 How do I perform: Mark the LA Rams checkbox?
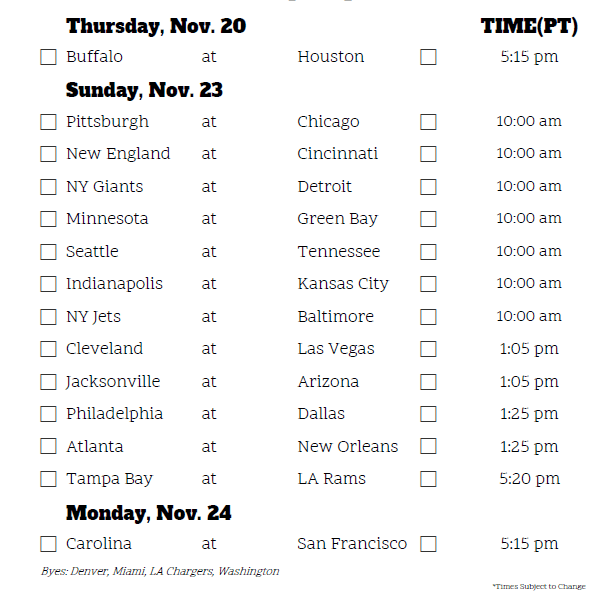click(x=428, y=479)
